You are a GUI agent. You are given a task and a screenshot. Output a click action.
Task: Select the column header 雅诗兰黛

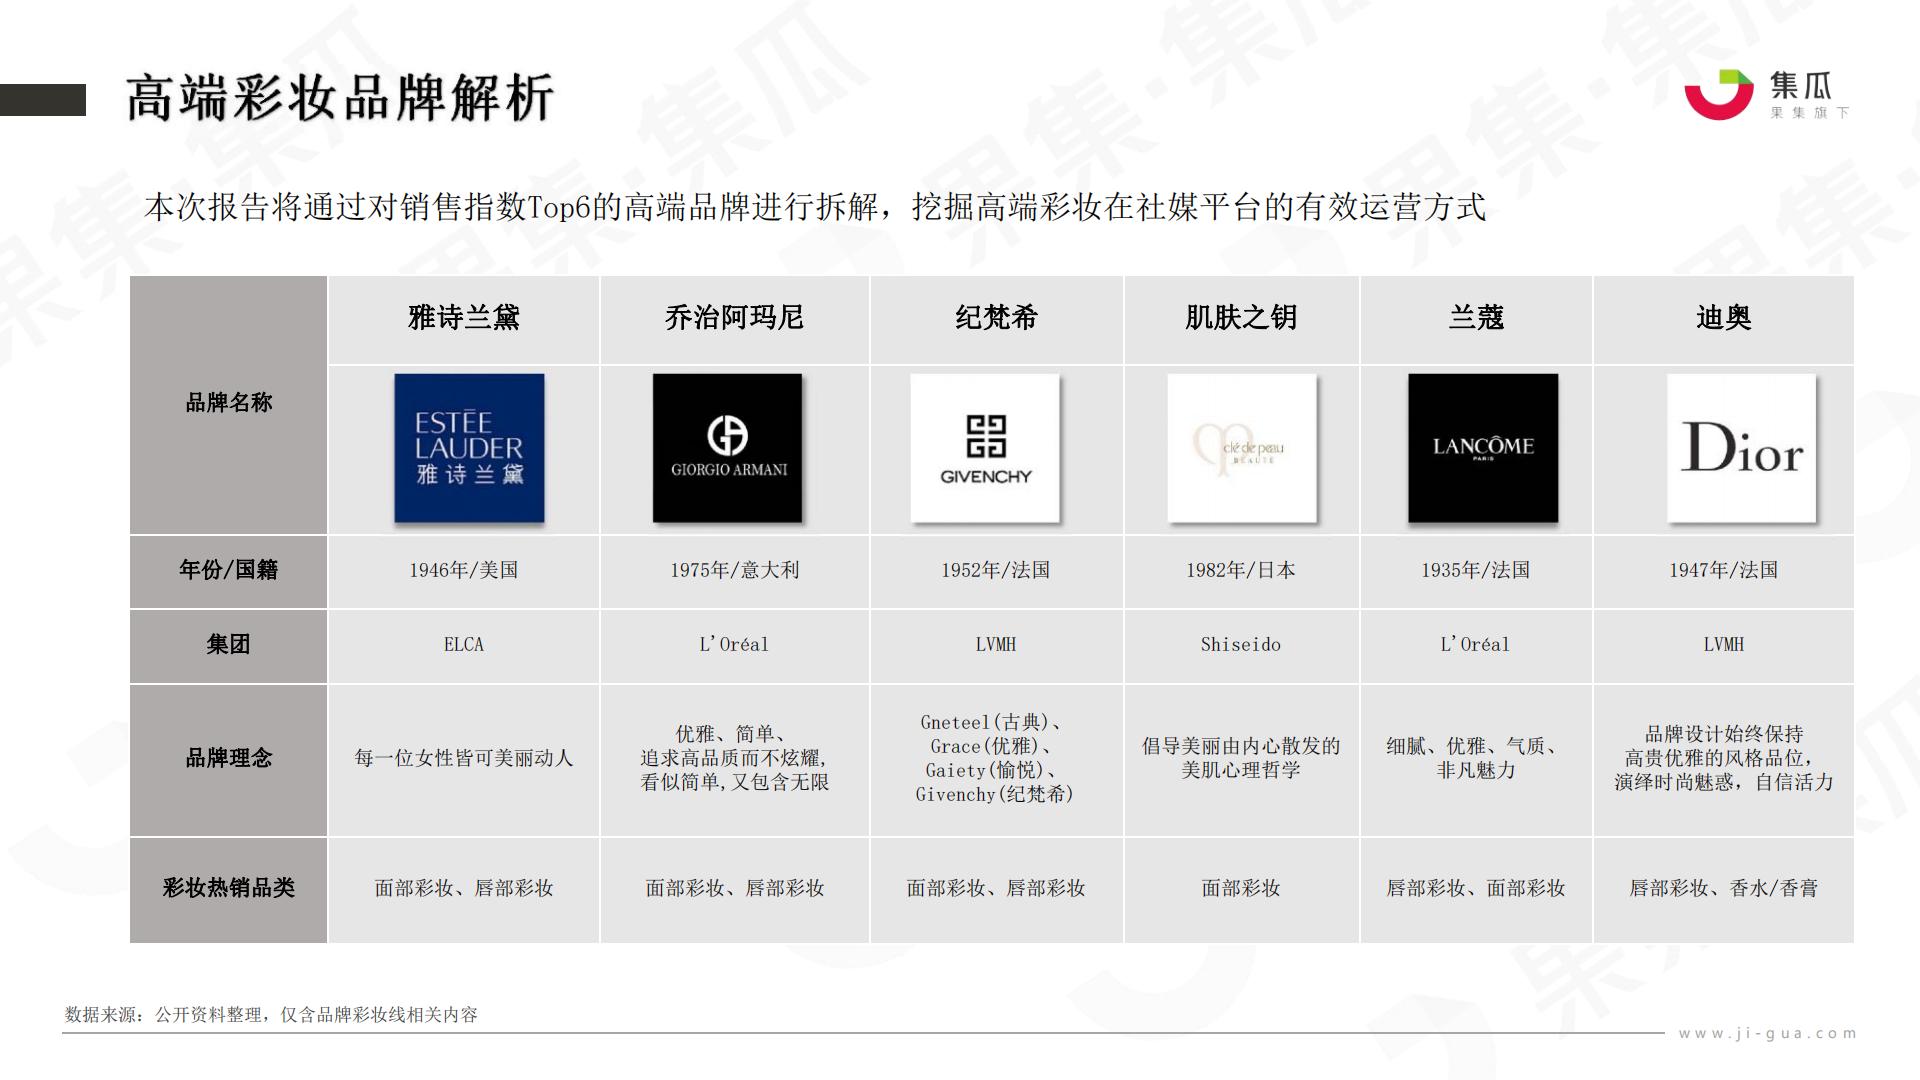464,318
